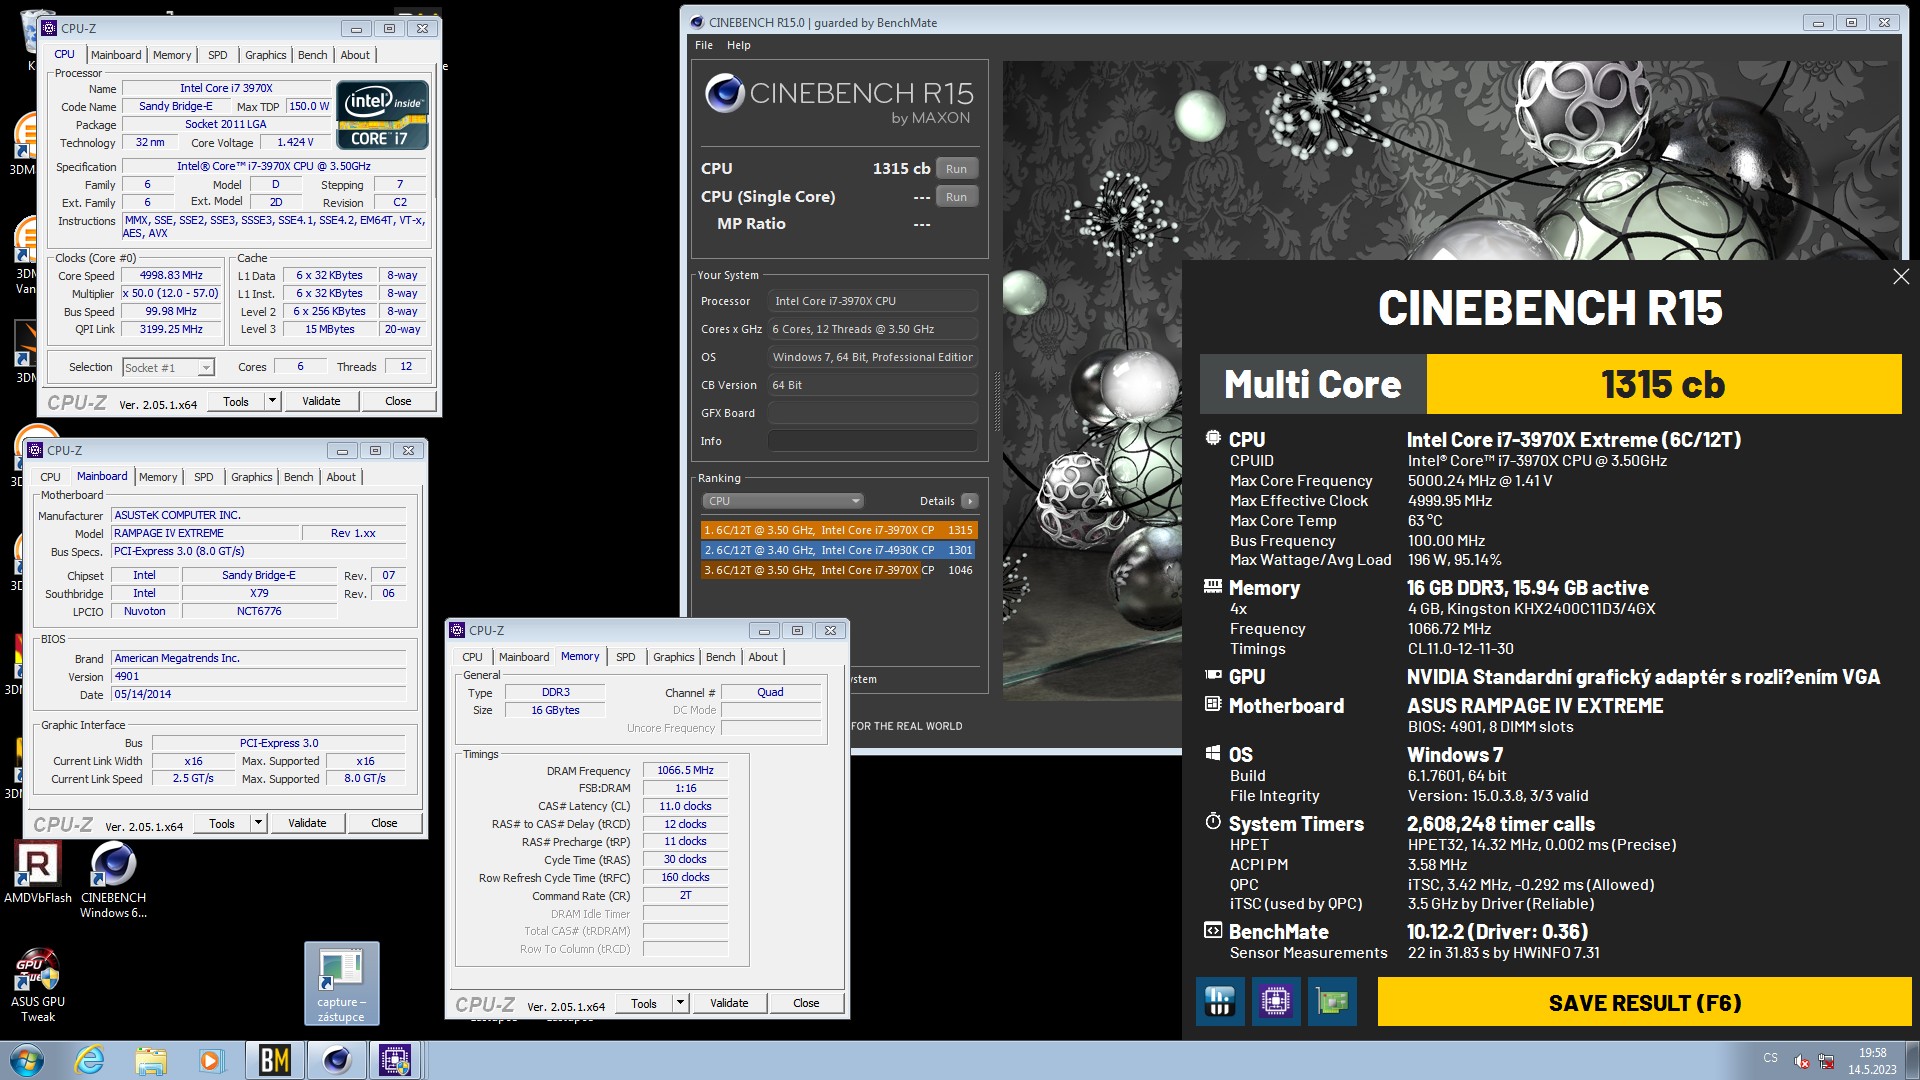The width and height of the screenshot is (1920, 1080).
Task: Select ranking row 3 with score 1046
Action: click(838, 570)
